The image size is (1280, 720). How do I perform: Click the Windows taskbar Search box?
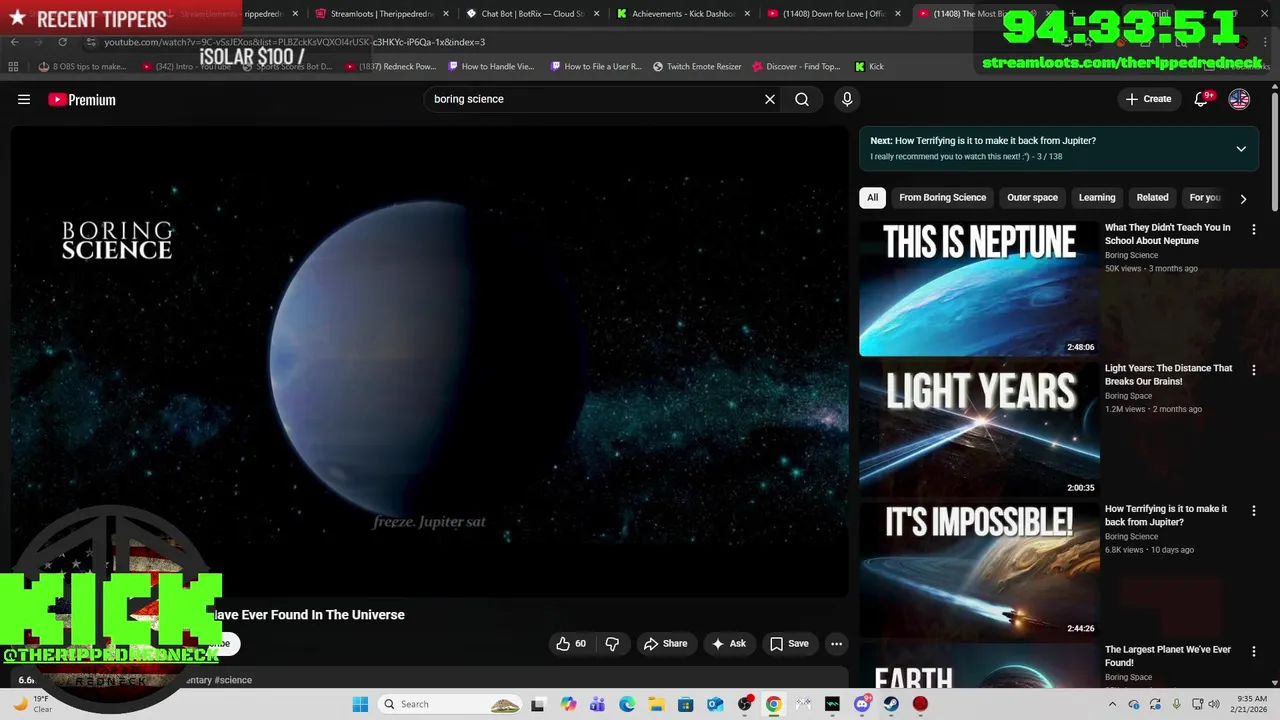[450, 704]
